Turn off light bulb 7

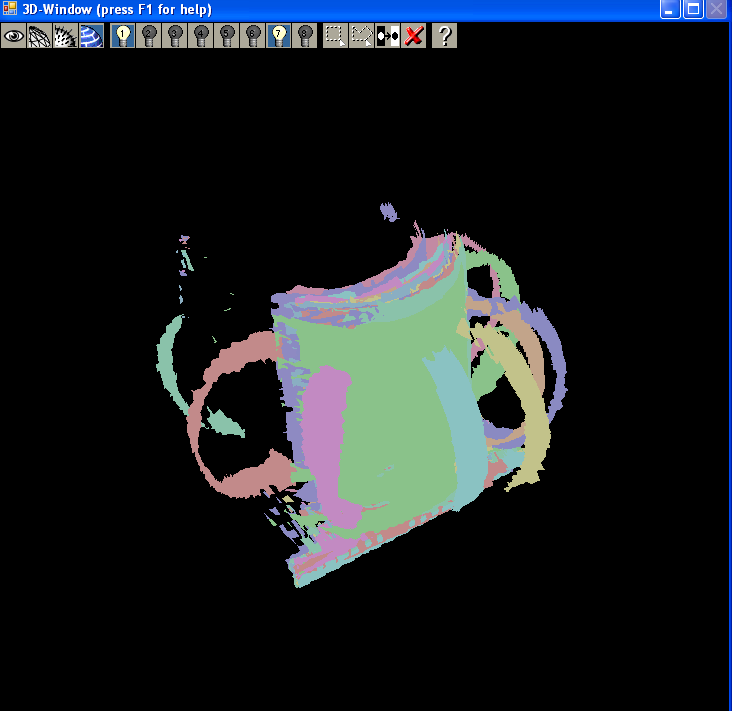coord(279,35)
